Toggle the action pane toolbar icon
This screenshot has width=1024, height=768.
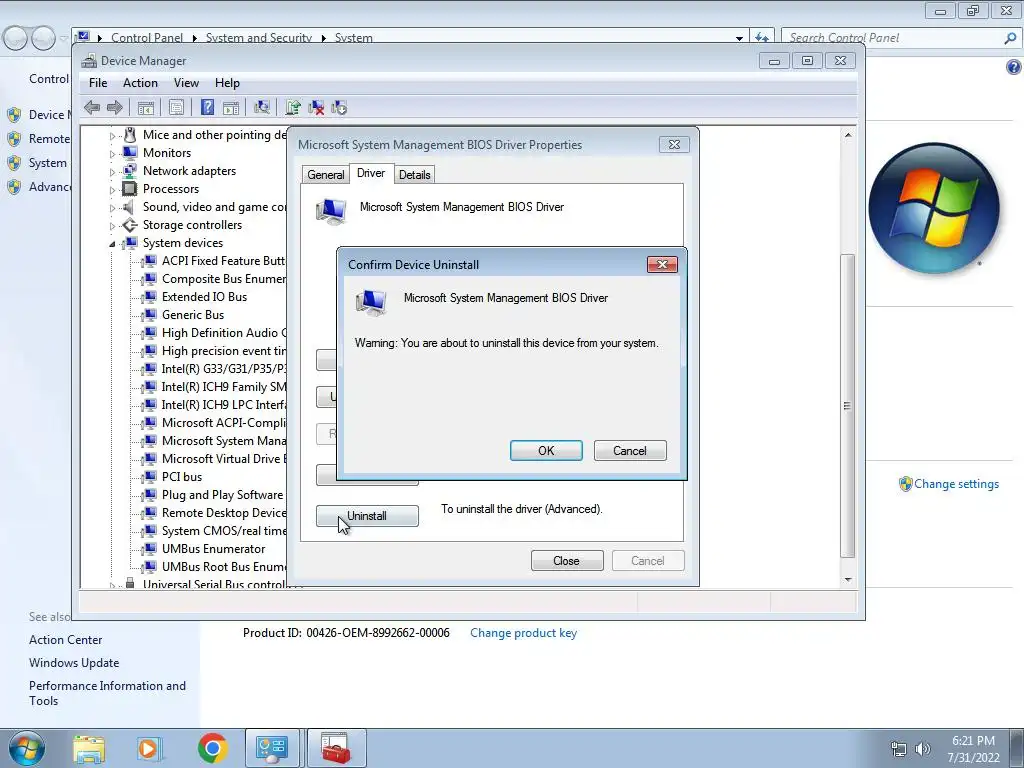tap(231, 107)
